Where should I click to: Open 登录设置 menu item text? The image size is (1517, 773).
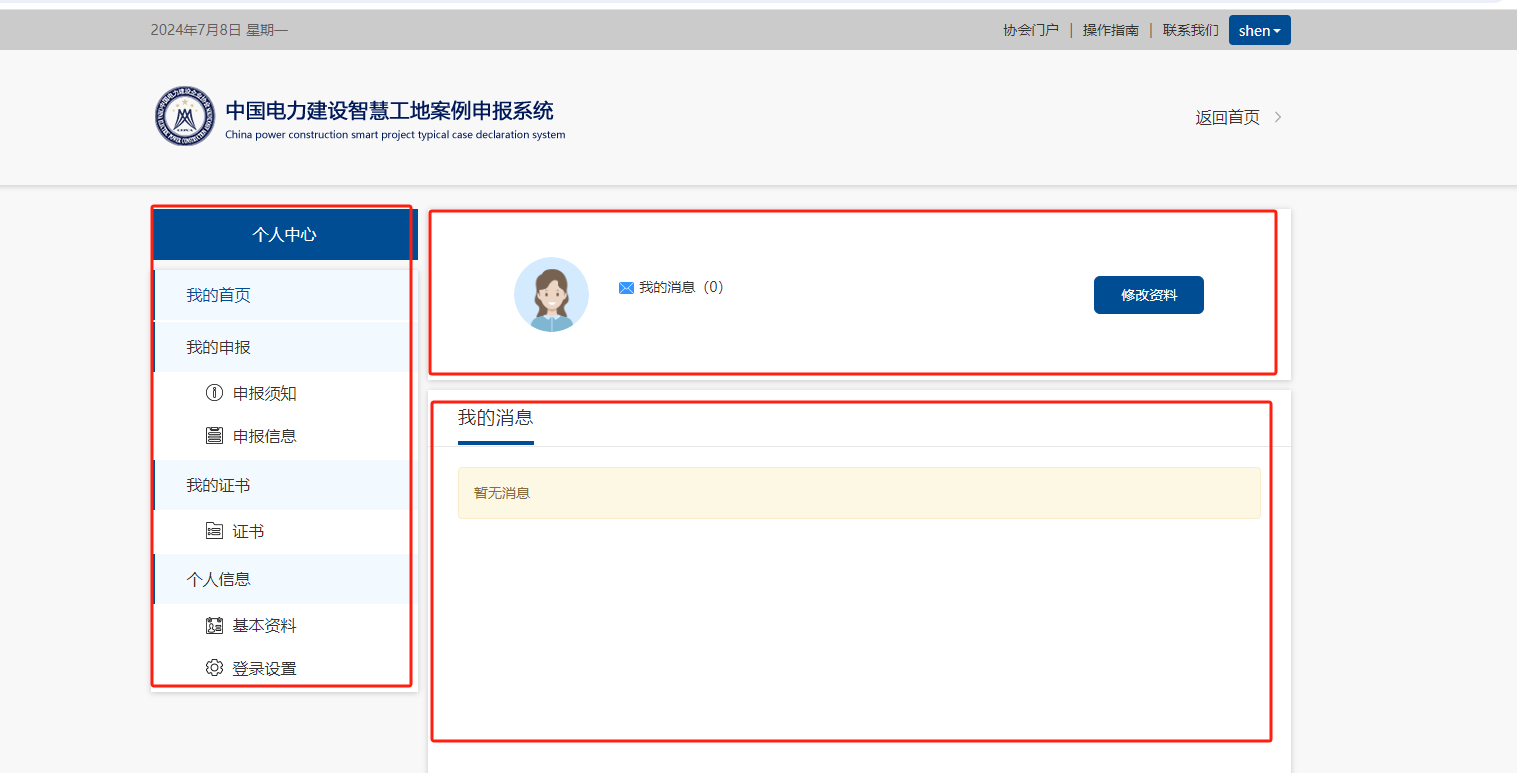[x=265, y=669]
